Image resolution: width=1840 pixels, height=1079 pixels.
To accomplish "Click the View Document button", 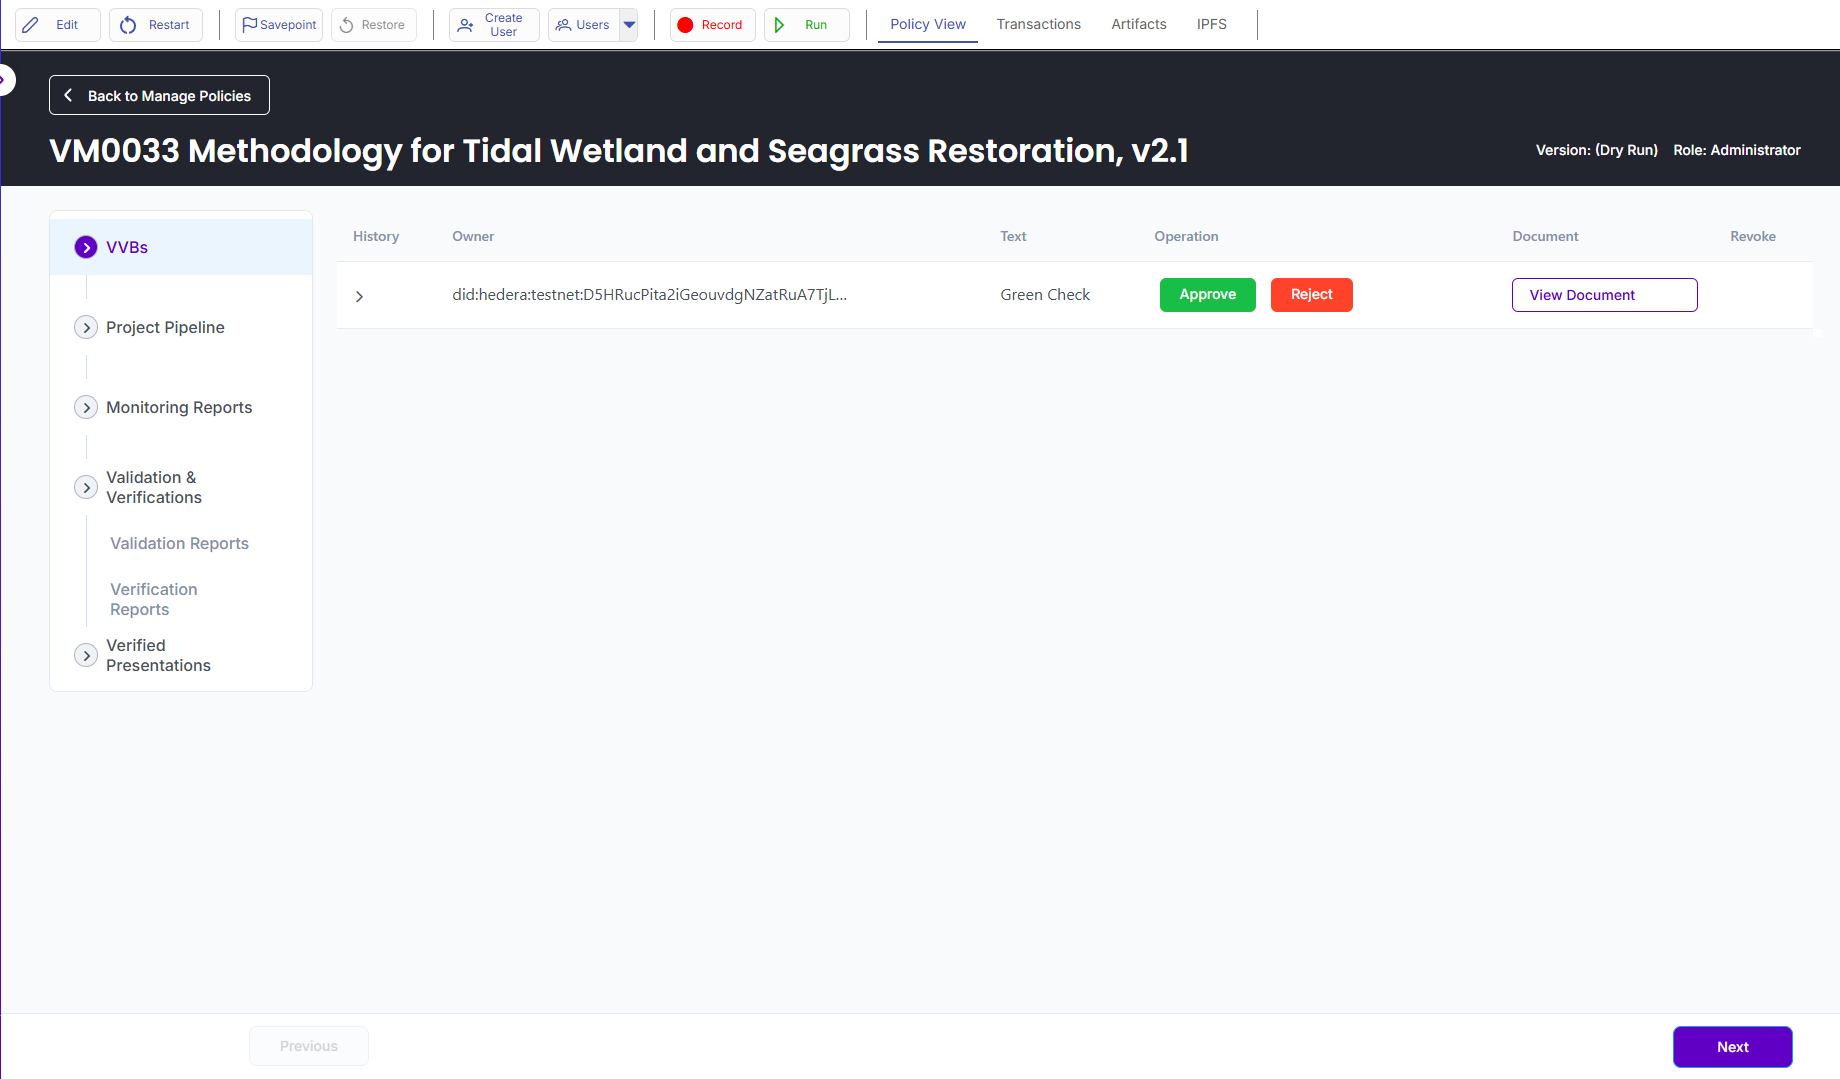I will coord(1604,295).
